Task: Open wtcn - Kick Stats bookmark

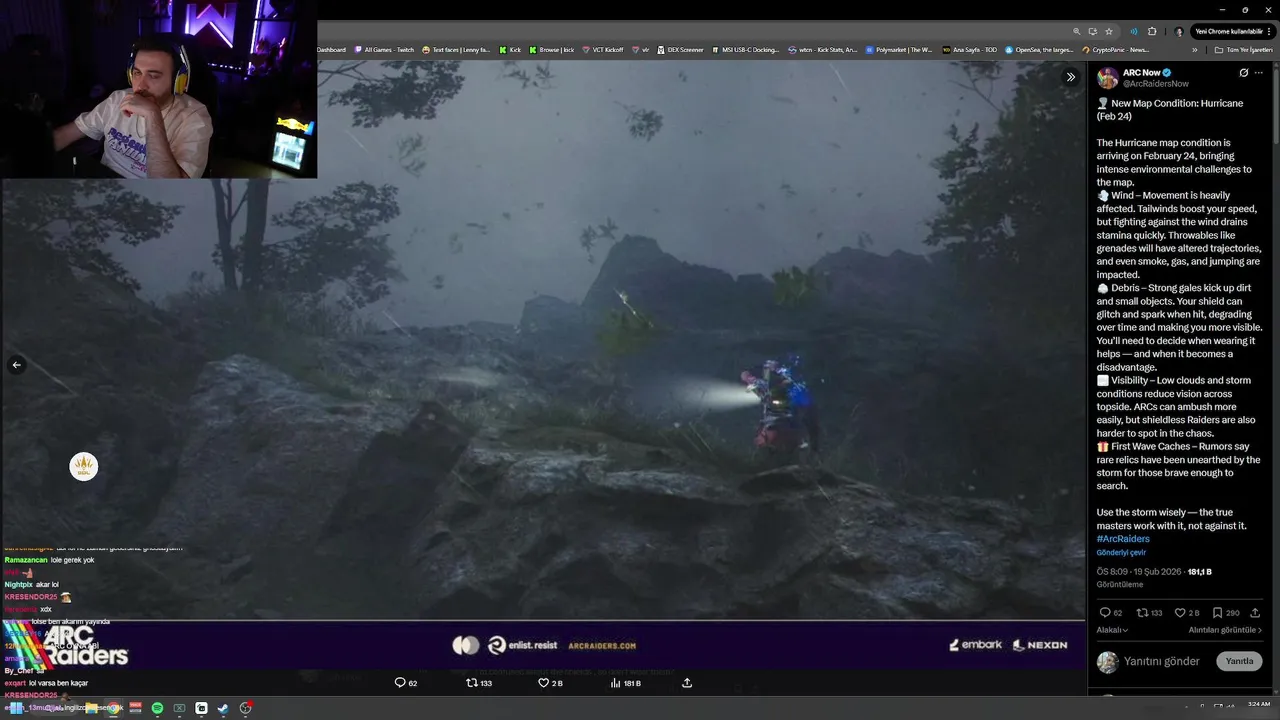Action: (x=822, y=50)
